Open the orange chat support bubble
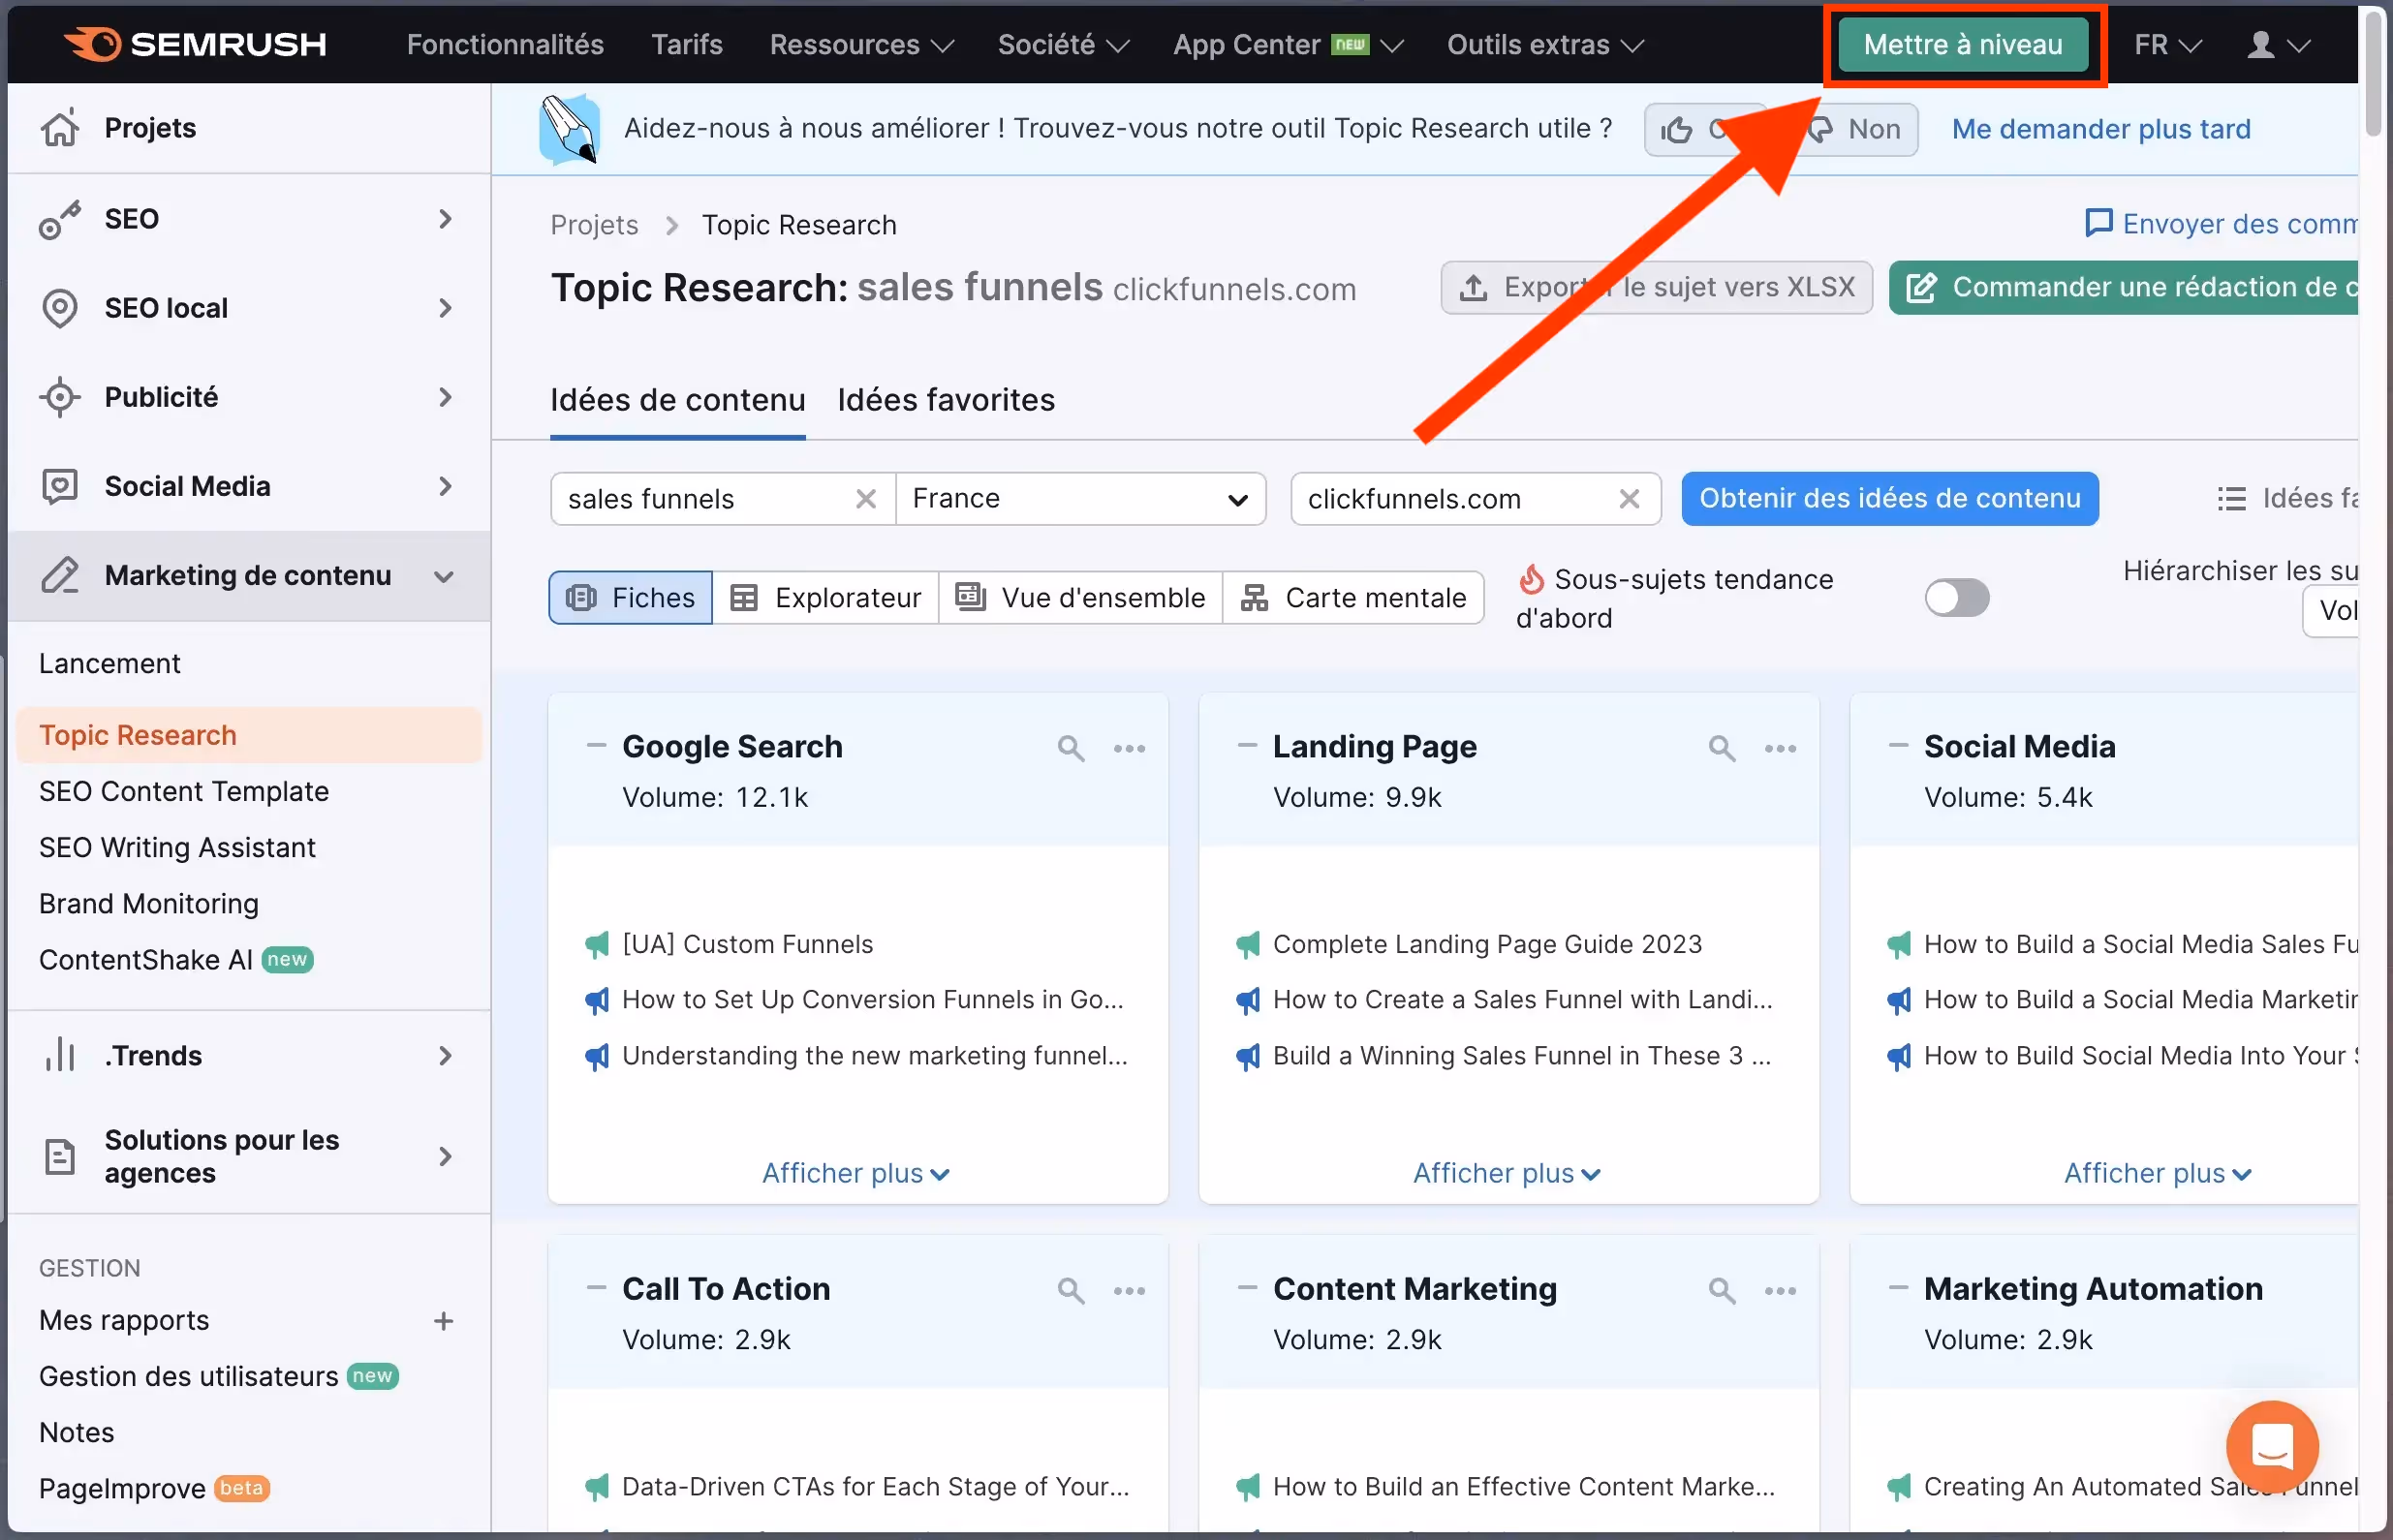Viewport: 2393px width, 1540px height. [x=2272, y=1446]
